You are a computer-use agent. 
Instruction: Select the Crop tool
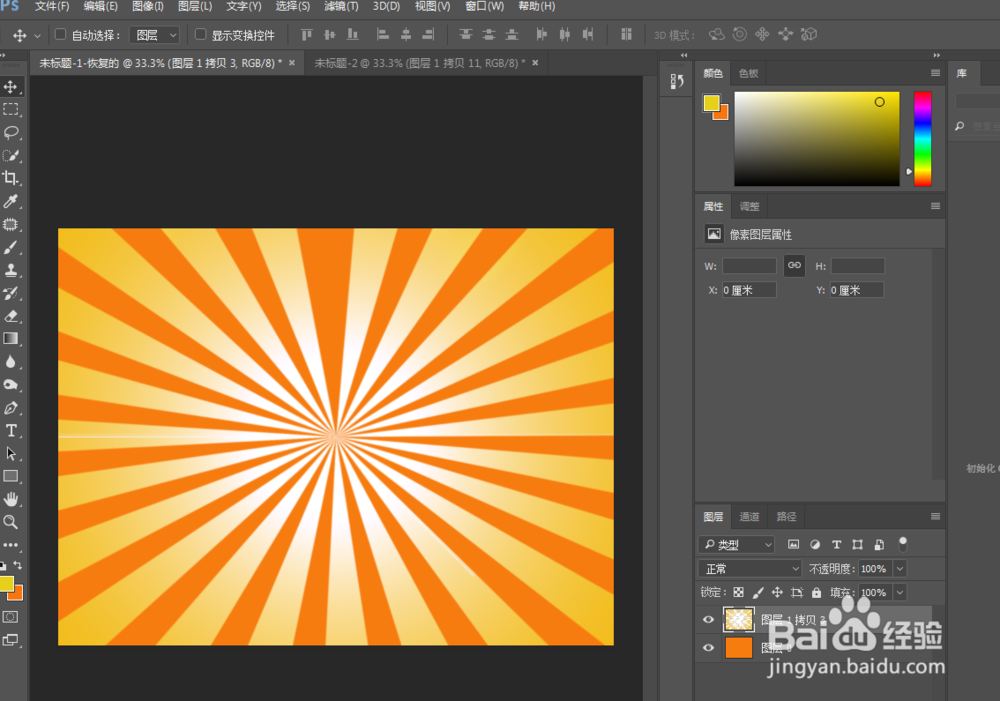coord(11,178)
